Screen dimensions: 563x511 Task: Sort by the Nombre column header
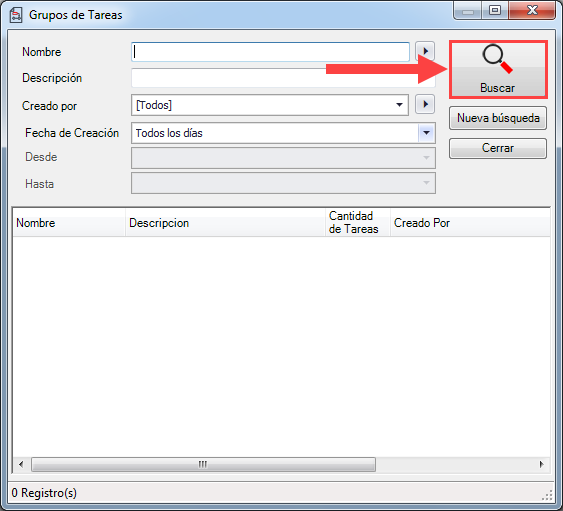click(69, 223)
